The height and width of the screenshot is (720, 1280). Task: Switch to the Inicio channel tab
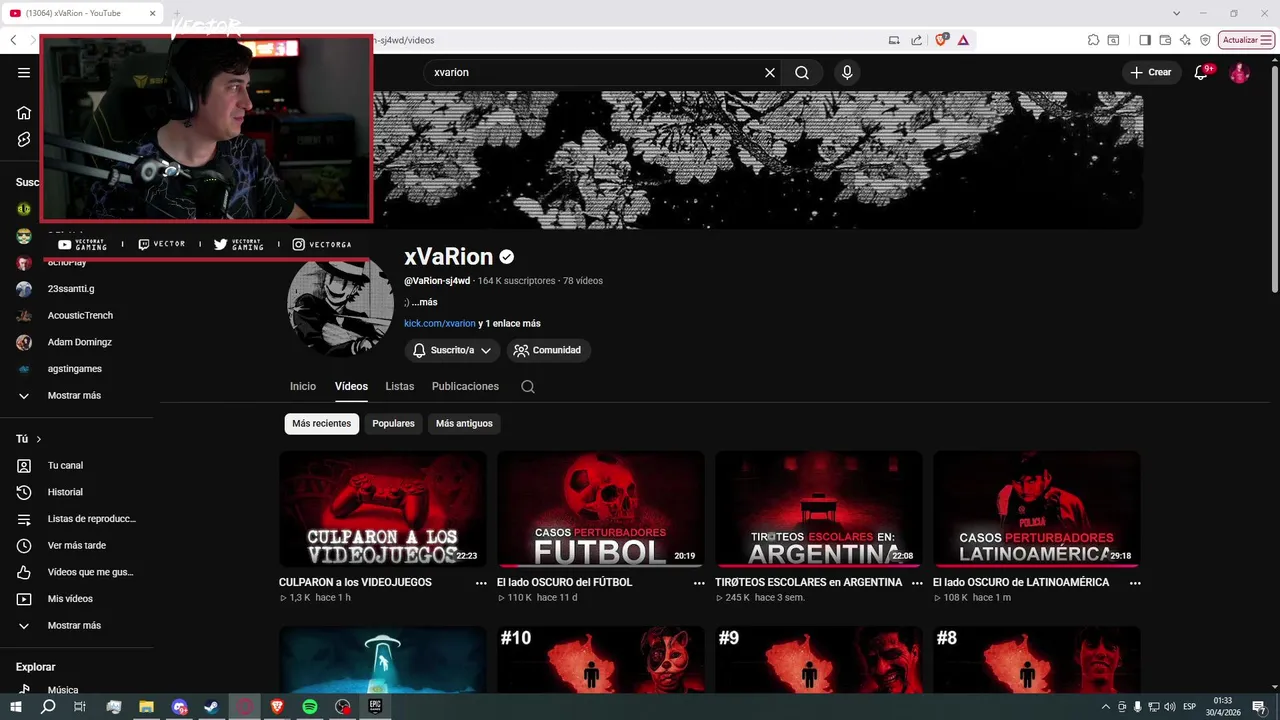303,386
